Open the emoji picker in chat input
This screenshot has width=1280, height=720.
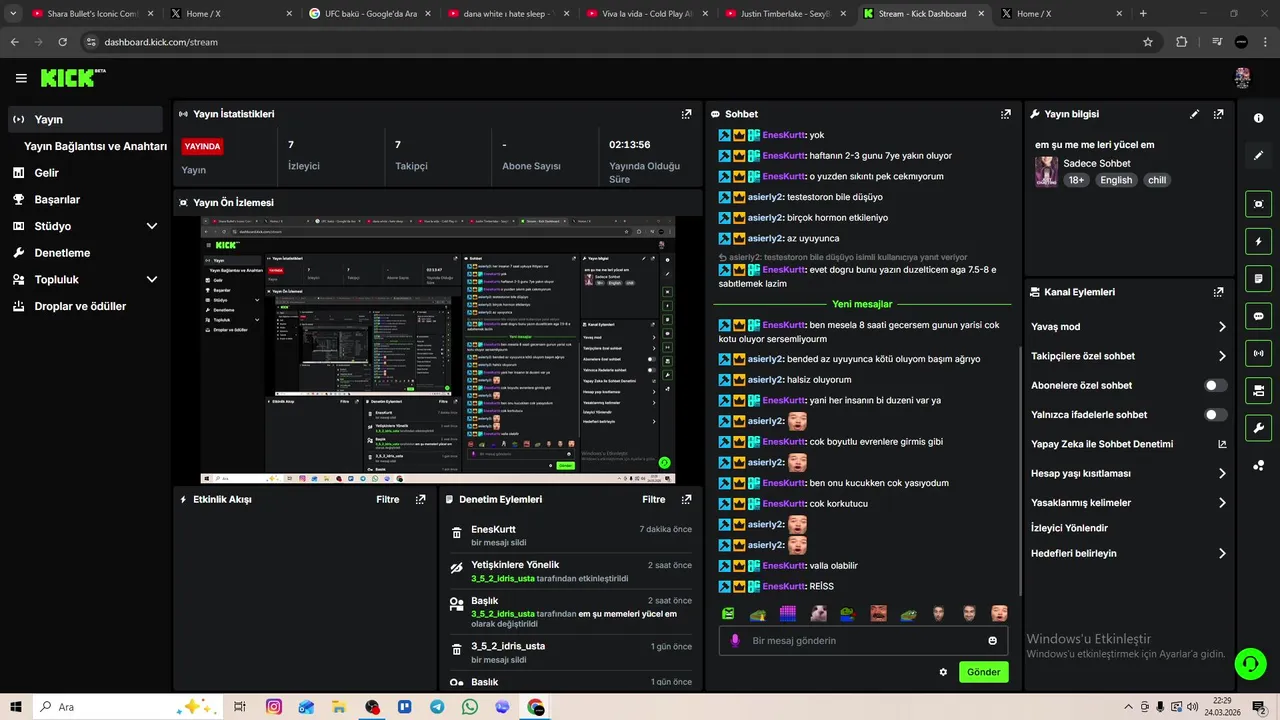(992, 641)
